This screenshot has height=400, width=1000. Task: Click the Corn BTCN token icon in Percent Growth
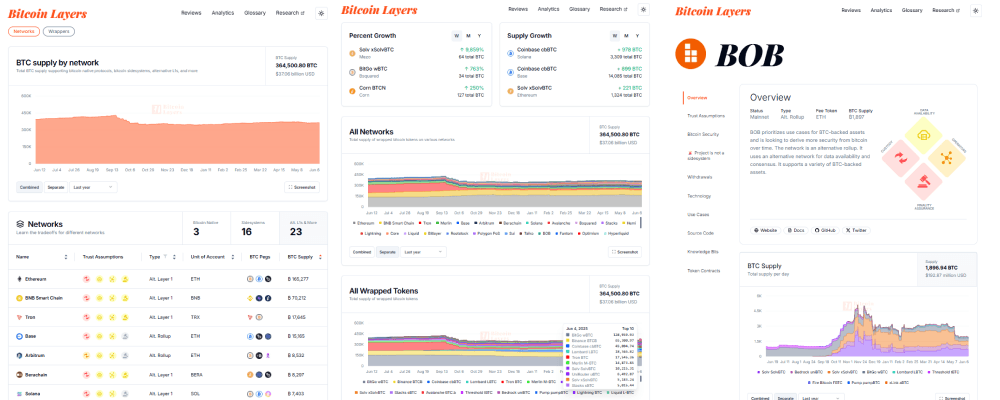click(352, 91)
